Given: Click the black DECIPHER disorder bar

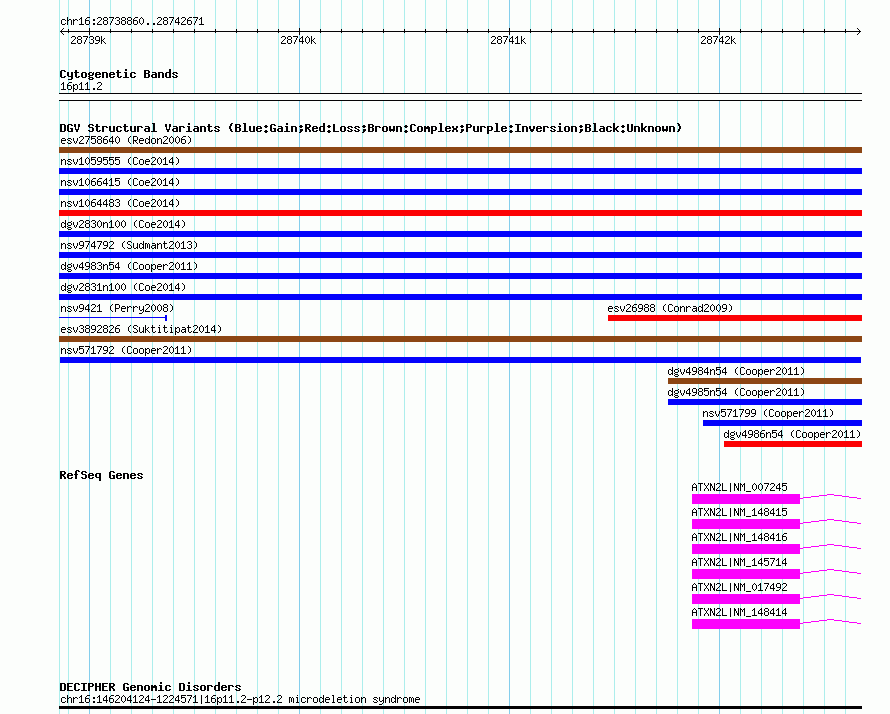Looking at the screenshot, I should (x=460, y=708).
